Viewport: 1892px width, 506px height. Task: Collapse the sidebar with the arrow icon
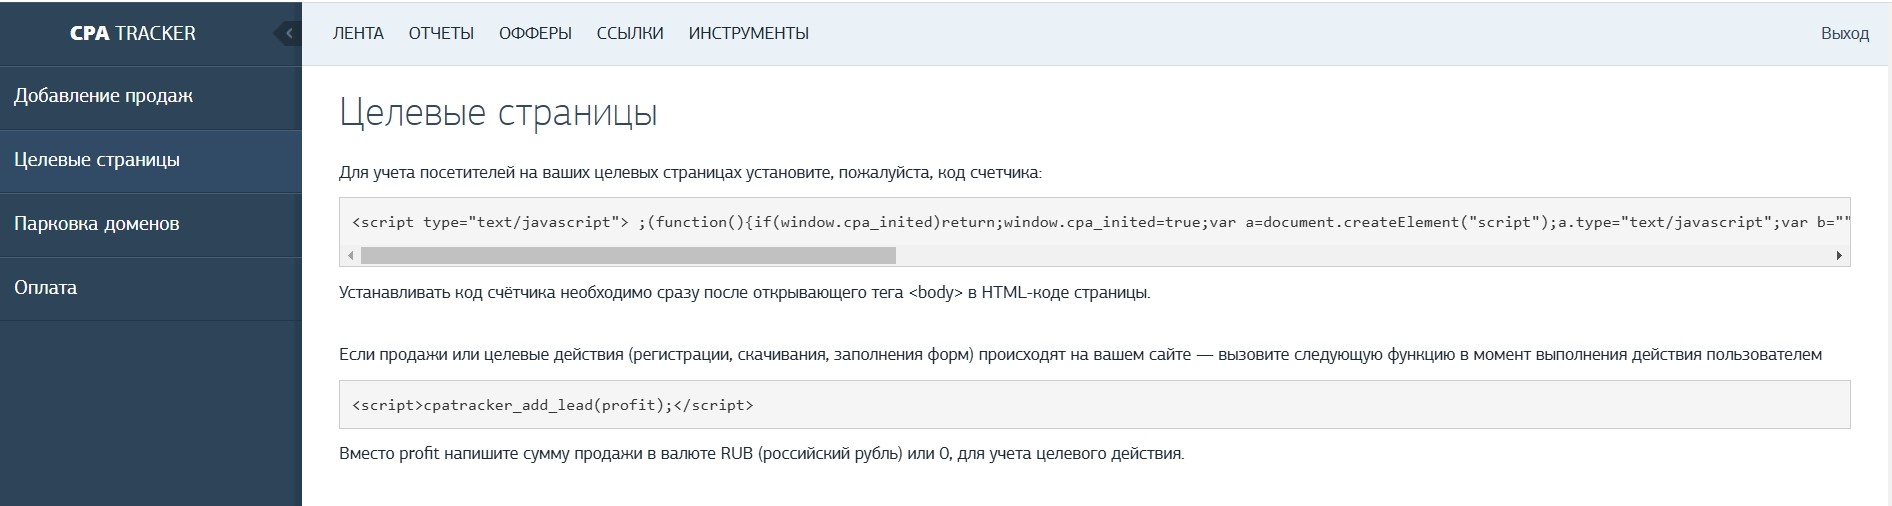click(x=288, y=33)
